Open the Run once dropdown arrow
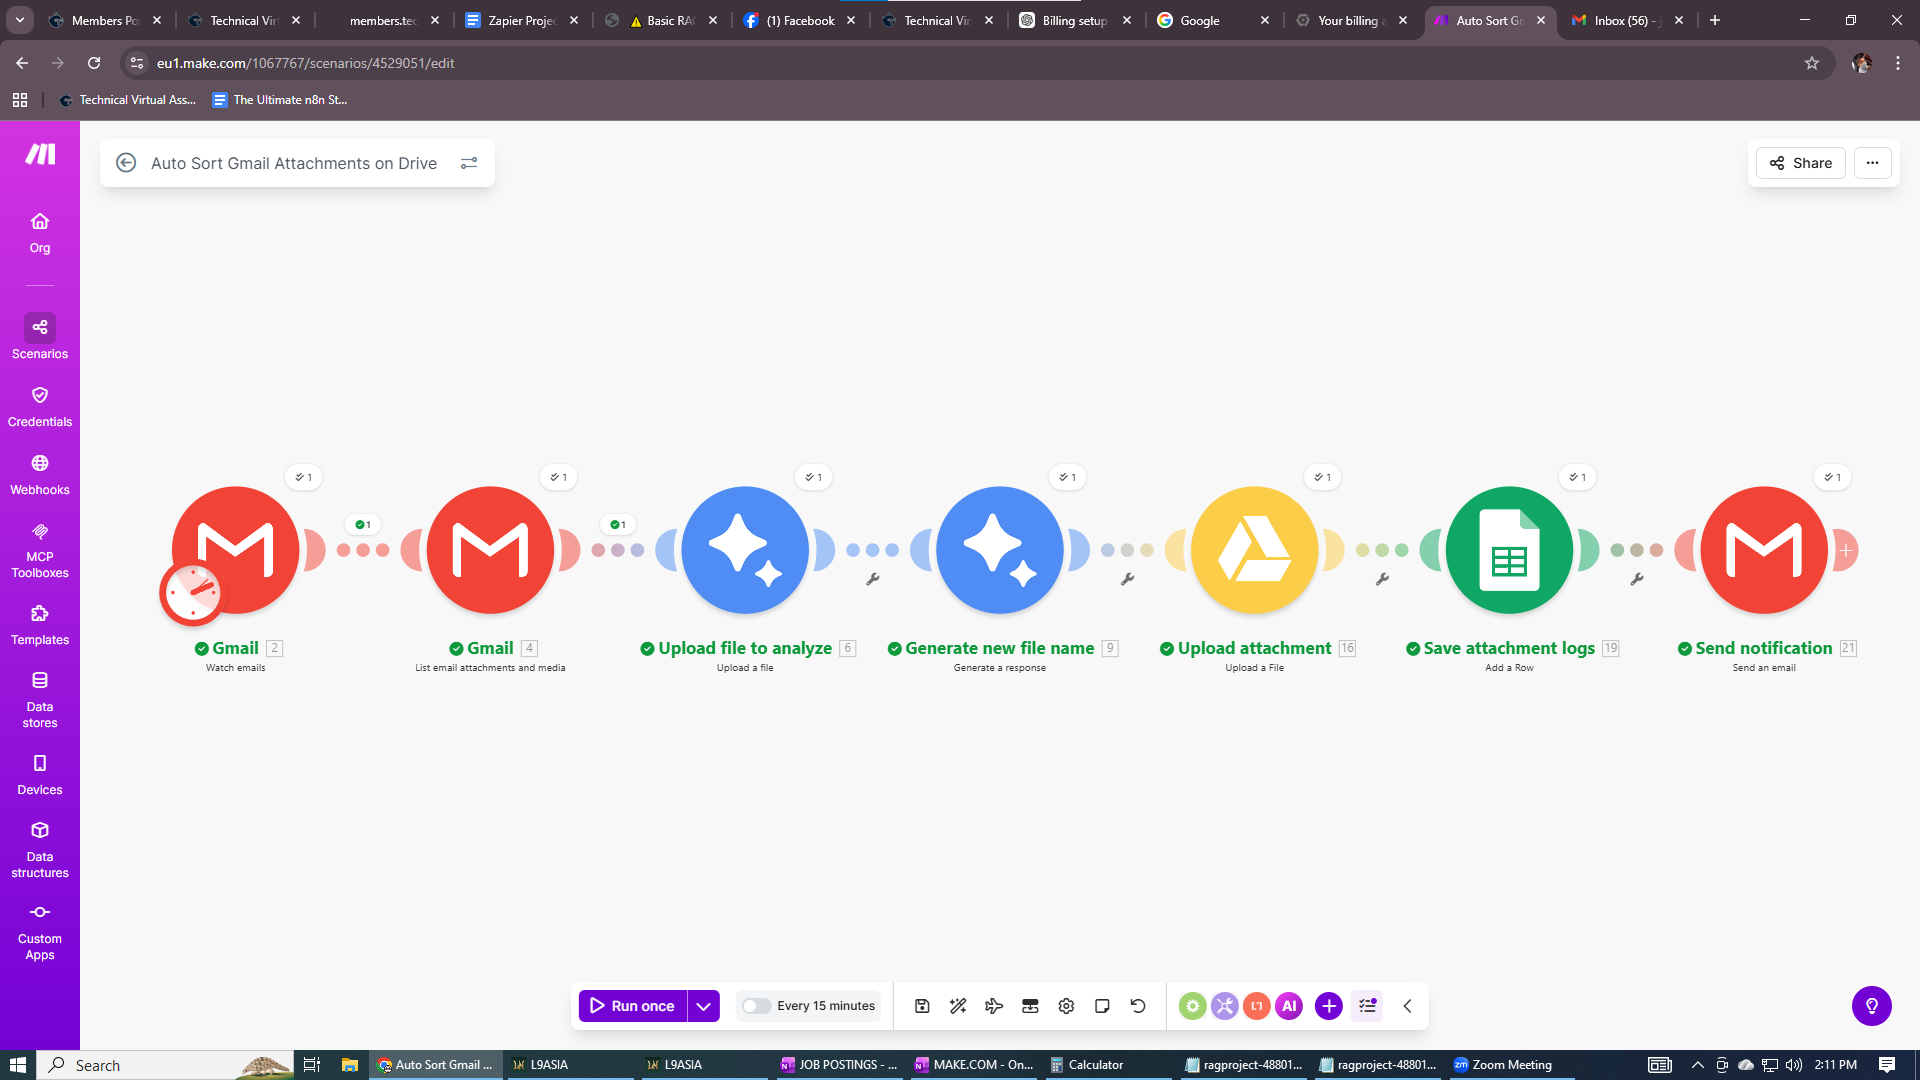The height and width of the screenshot is (1080, 1920). [x=703, y=1006]
